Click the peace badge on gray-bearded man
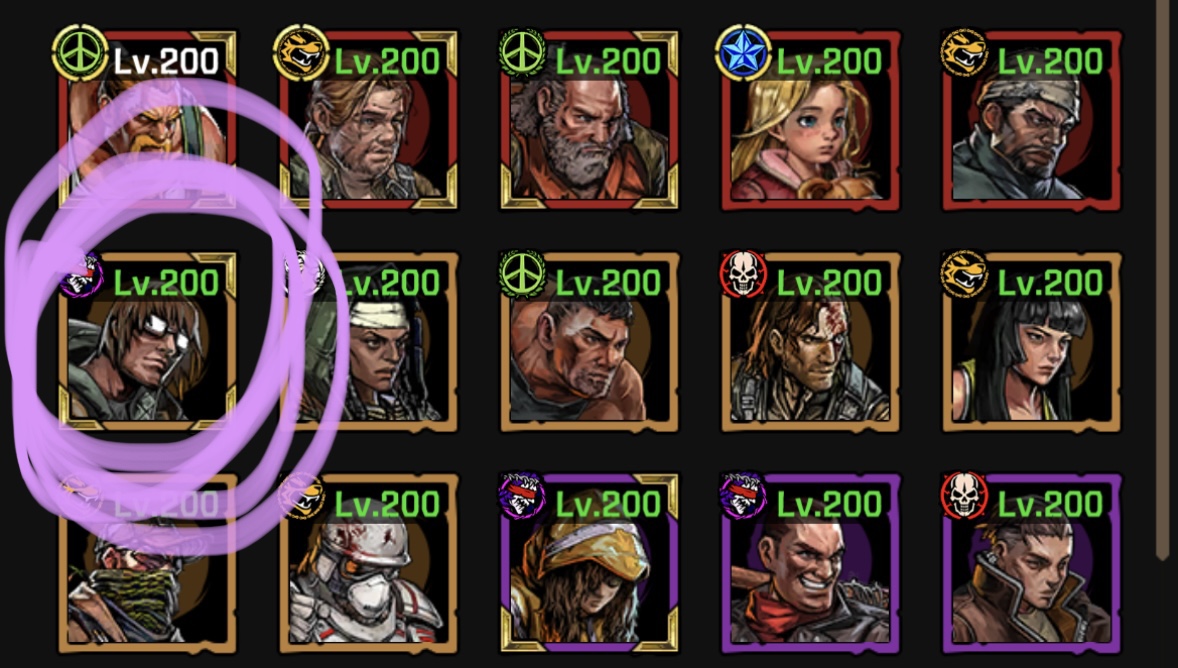Image resolution: width=1178 pixels, height=668 pixels. (x=521, y=53)
